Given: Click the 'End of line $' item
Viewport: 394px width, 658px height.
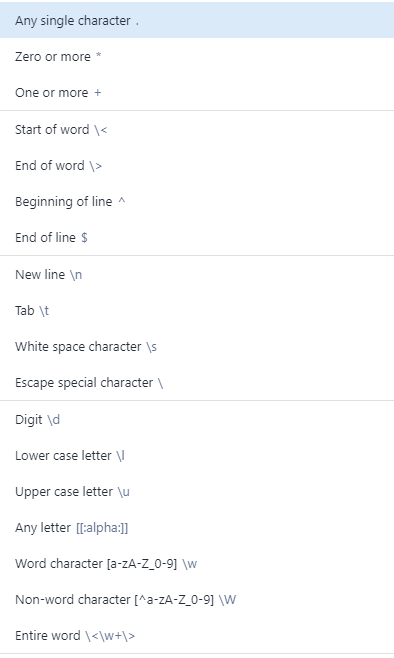Looking at the screenshot, I should click(197, 238).
